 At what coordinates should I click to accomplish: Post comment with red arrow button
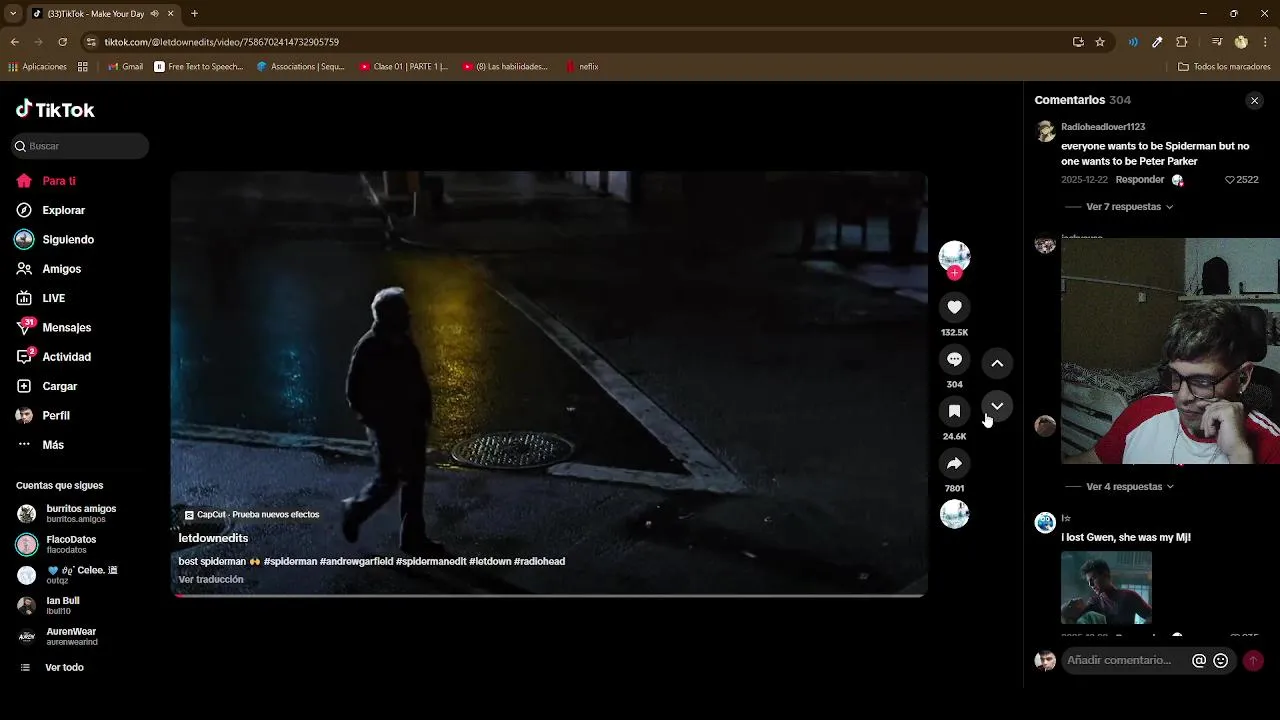[x=1252, y=661]
